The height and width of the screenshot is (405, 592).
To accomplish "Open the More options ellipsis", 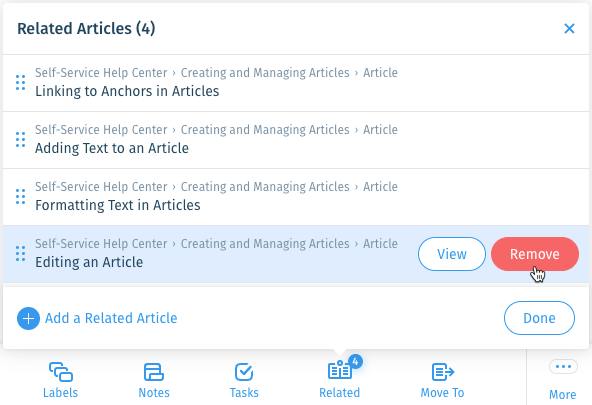I will click(563, 367).
